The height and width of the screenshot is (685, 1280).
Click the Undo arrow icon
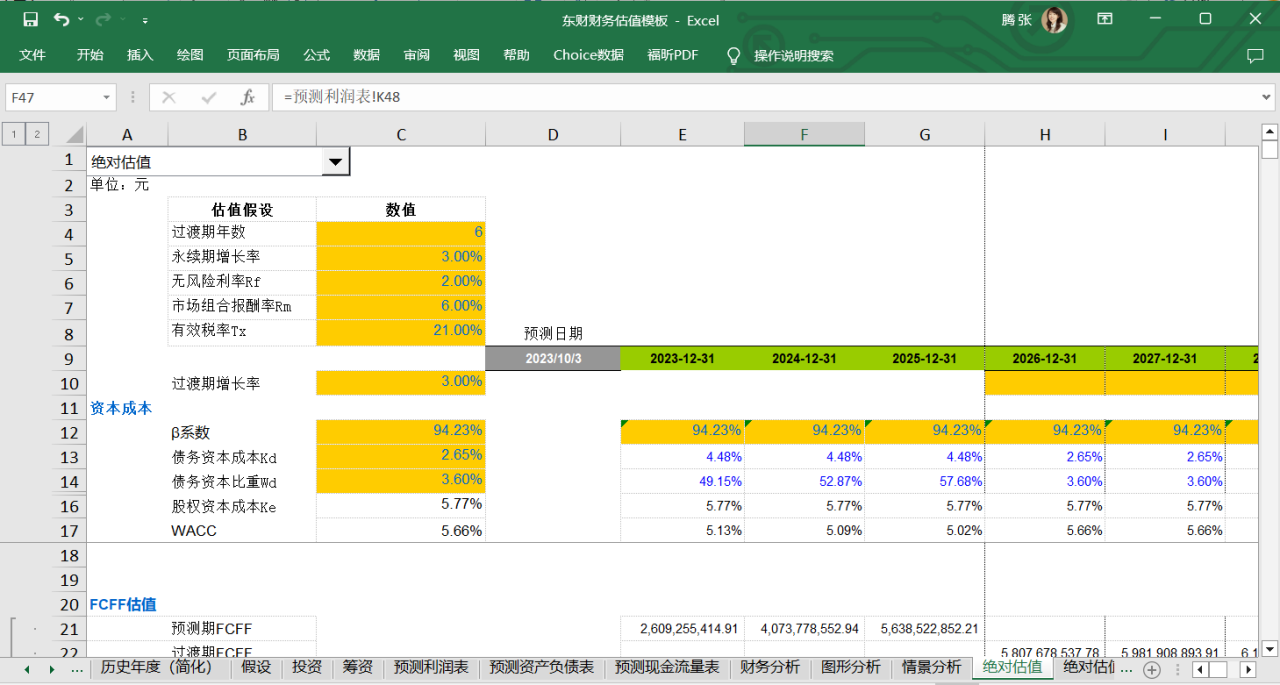[62, 20]
